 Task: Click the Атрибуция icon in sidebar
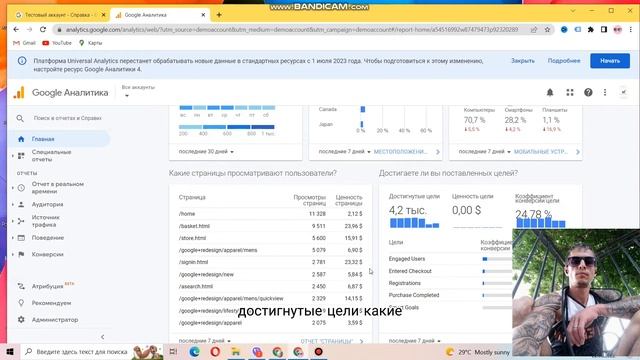click(21, 286)
